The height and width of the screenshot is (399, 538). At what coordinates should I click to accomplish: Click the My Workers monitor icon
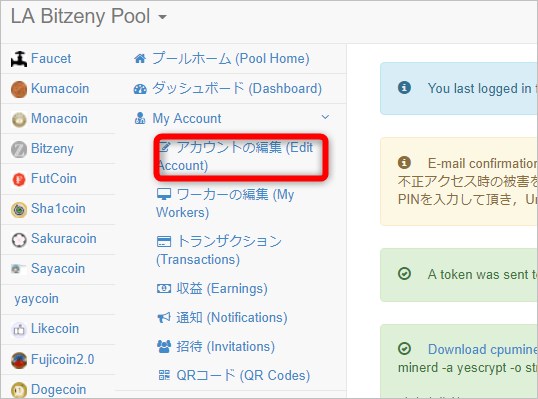tap(164, 194)
